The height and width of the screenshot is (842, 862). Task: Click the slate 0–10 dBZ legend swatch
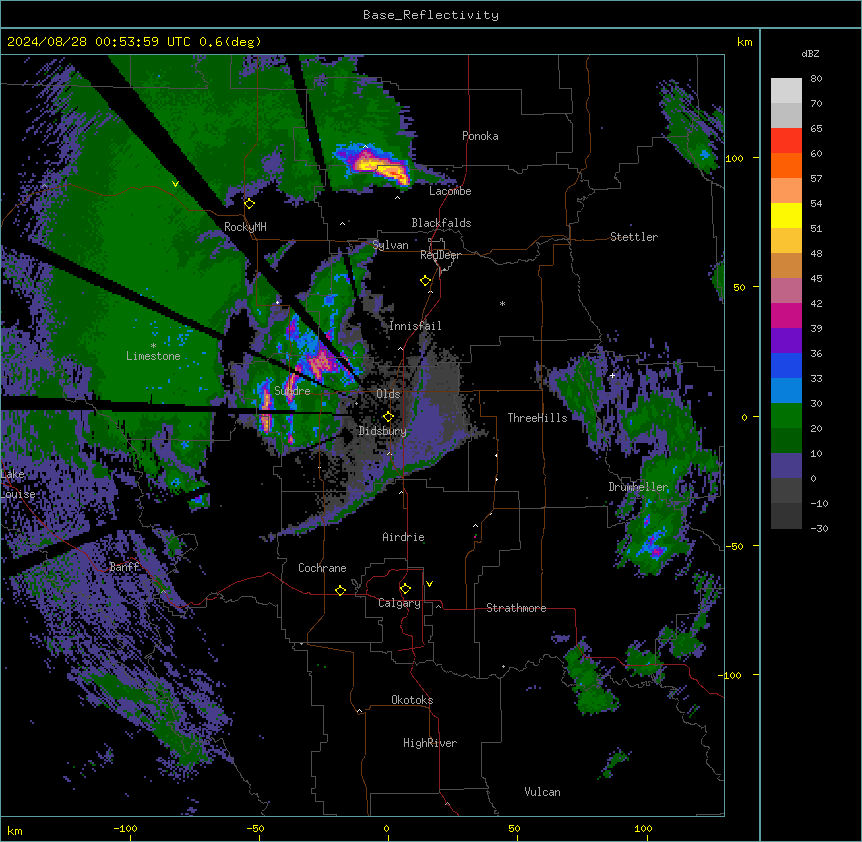click(786, 466)
